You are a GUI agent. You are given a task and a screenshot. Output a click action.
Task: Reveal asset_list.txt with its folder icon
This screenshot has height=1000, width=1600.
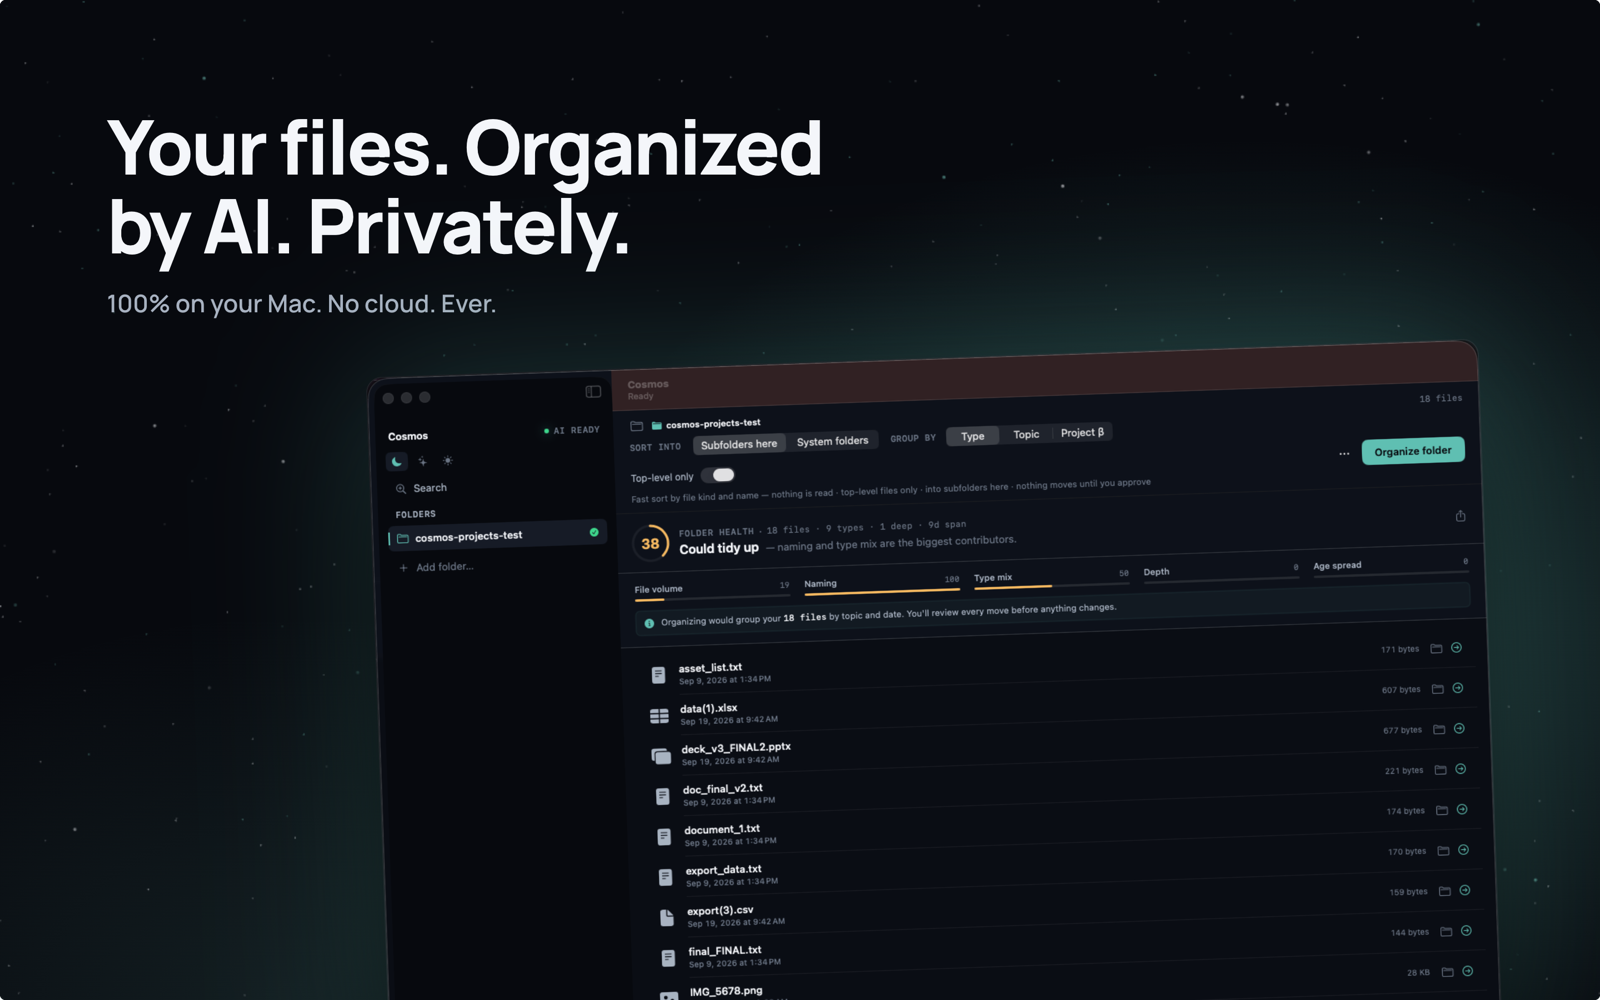coord(1436,649)
